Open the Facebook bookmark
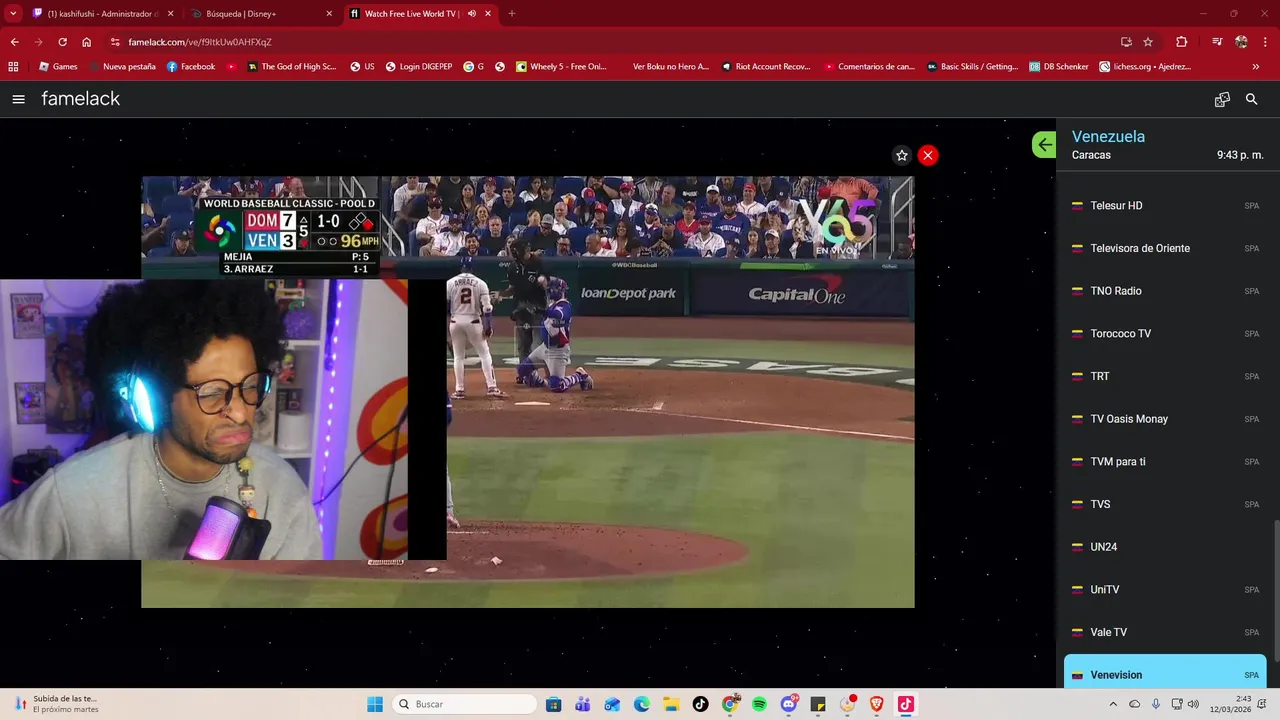The width and height of the screenshot is (1280, 720). click(191, 67)
